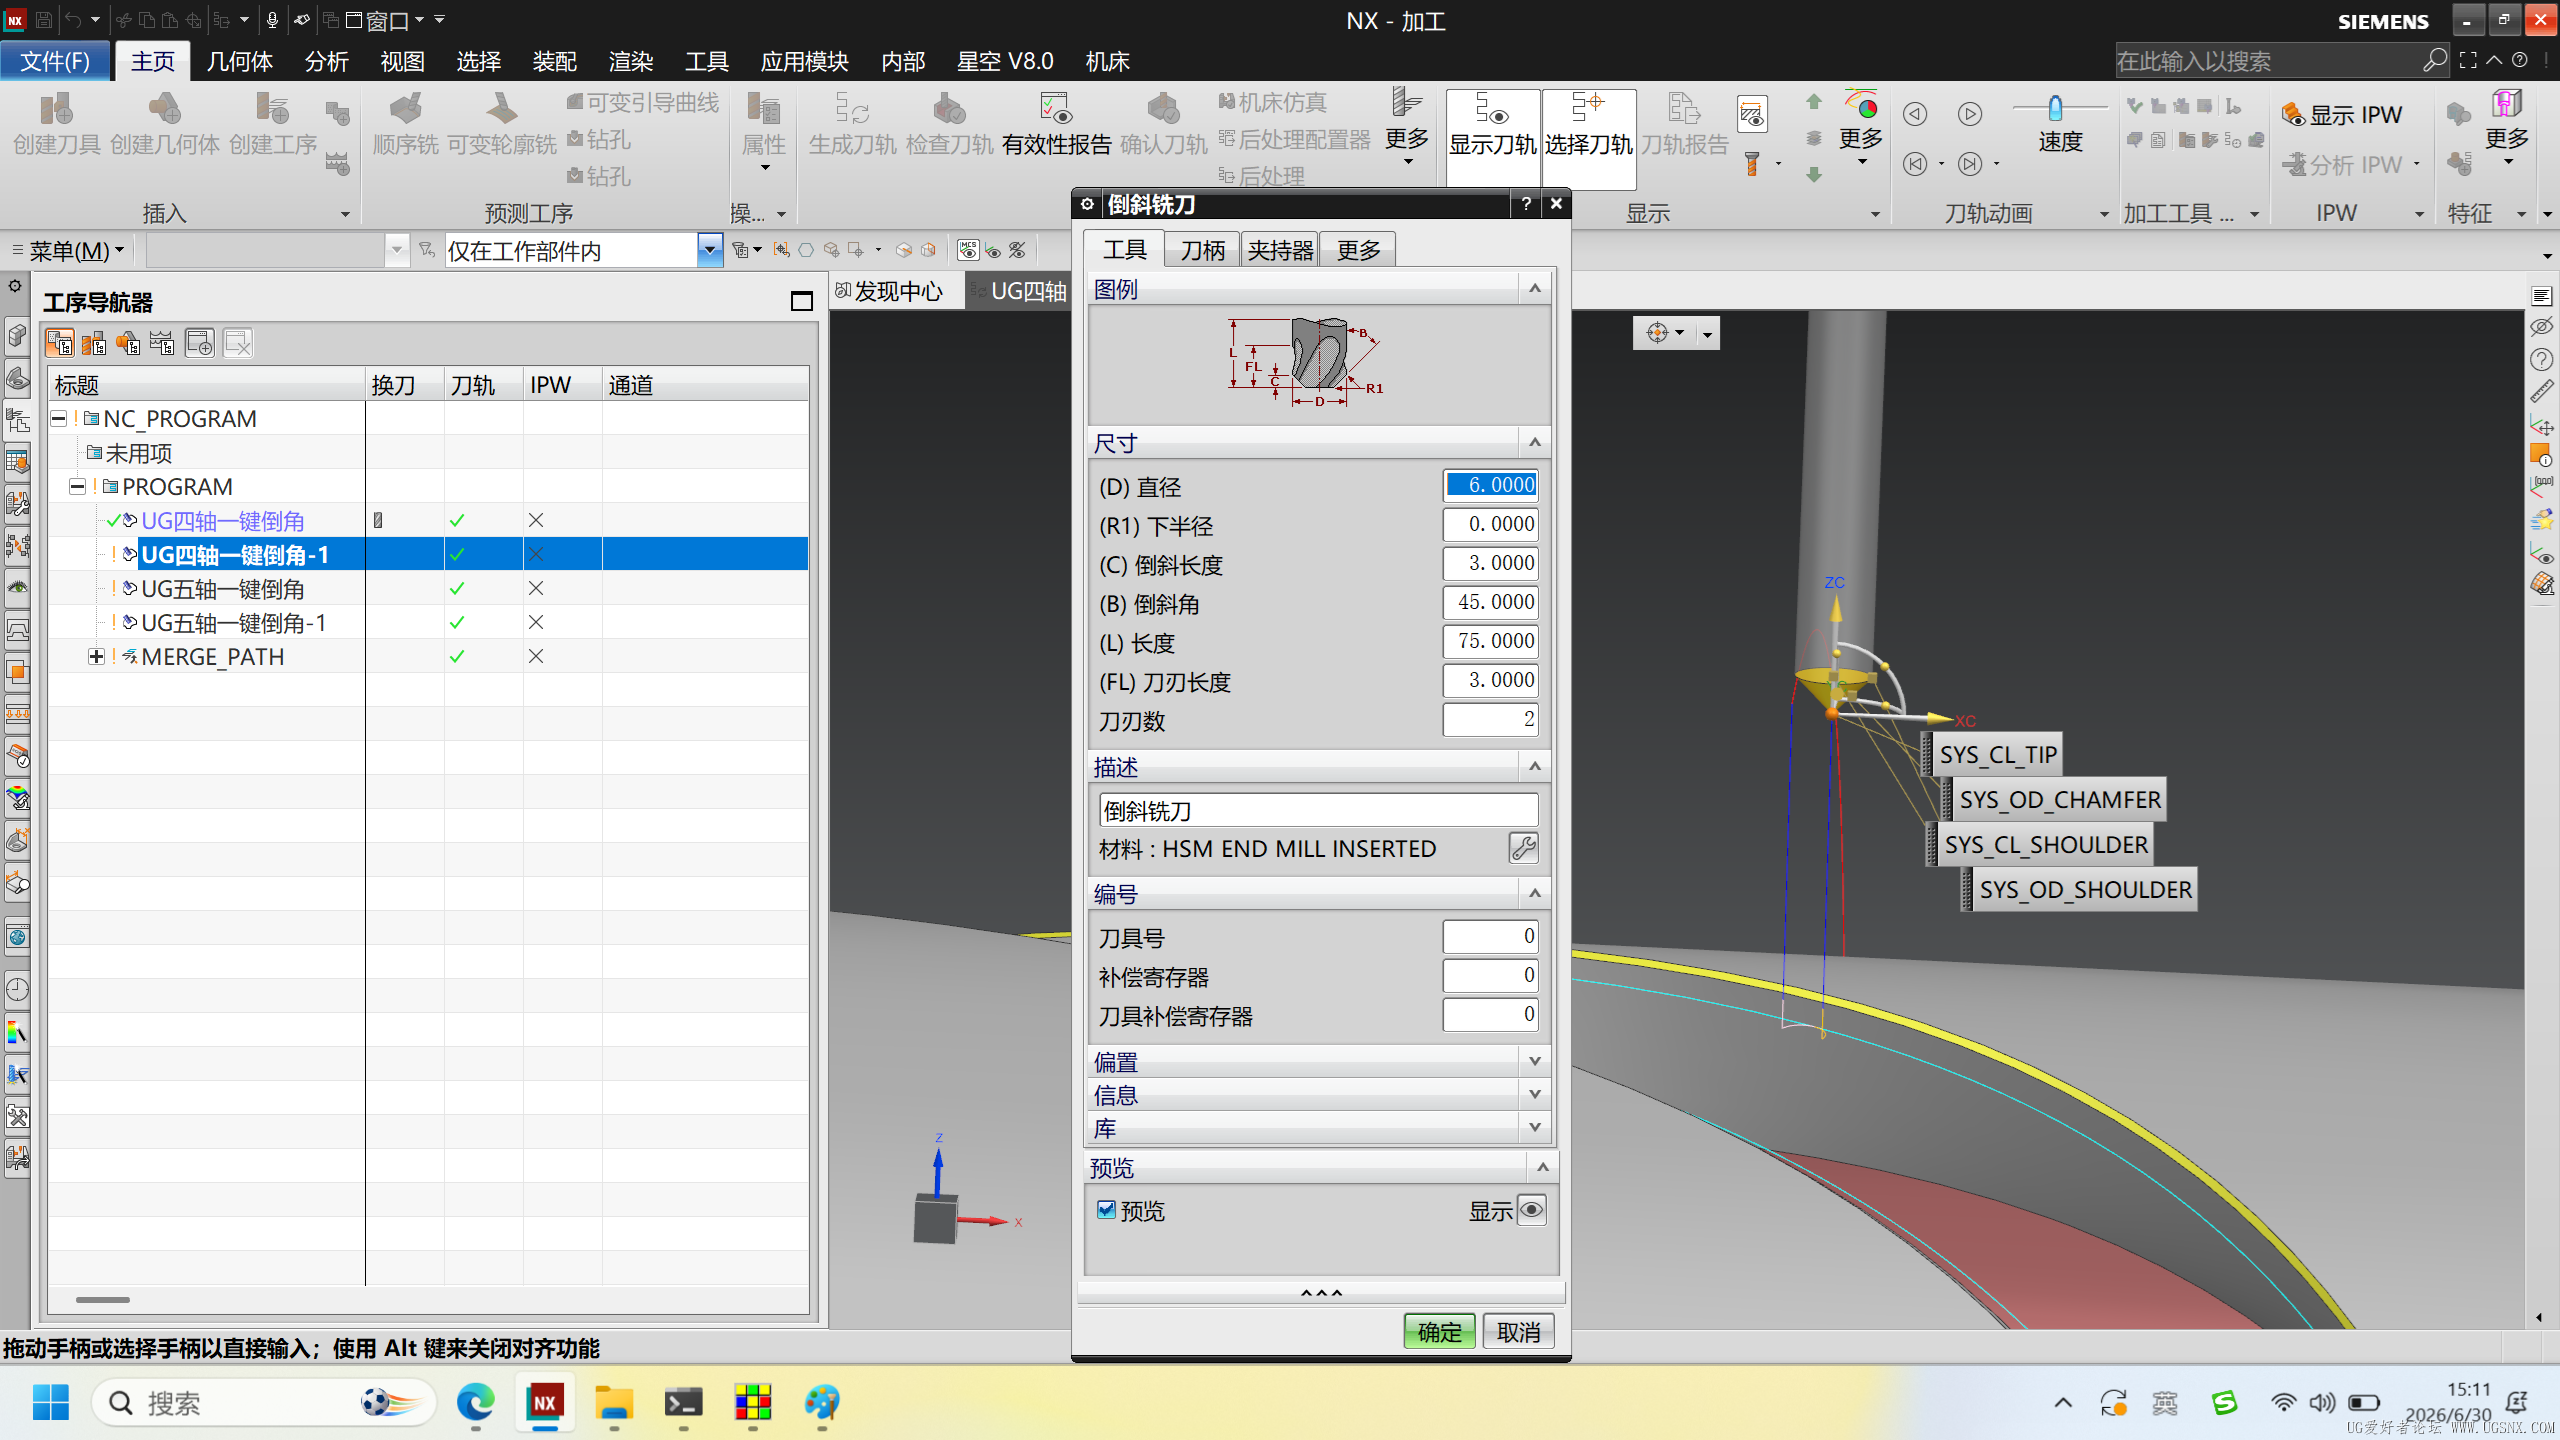Viewport: 2560px width, 1440px height.
Task: Click the save icon in the quick access bar
Action: click(43, 20)
